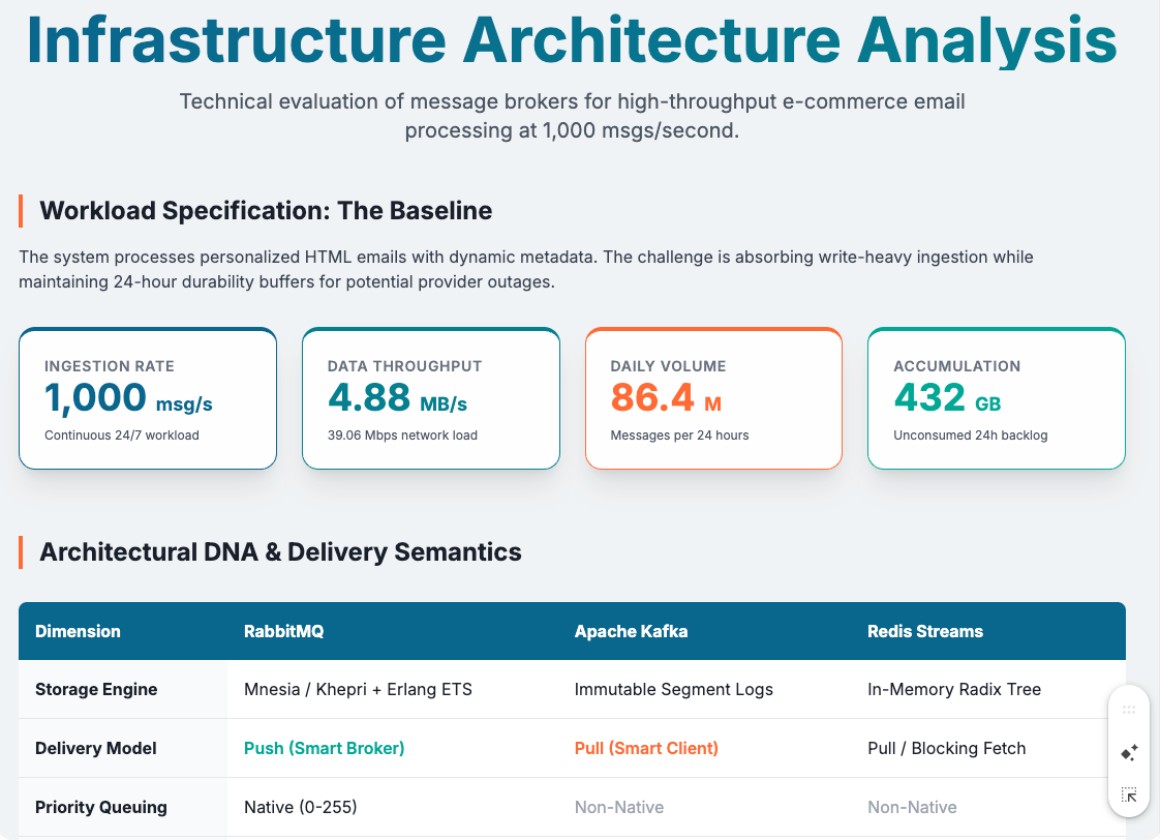This screenshot has width=1160, height=840.
Task: Click the 'Mnesia / Khepri + Erlang ETS' cell
Action: pyautogui.click(x=358, y=689)
